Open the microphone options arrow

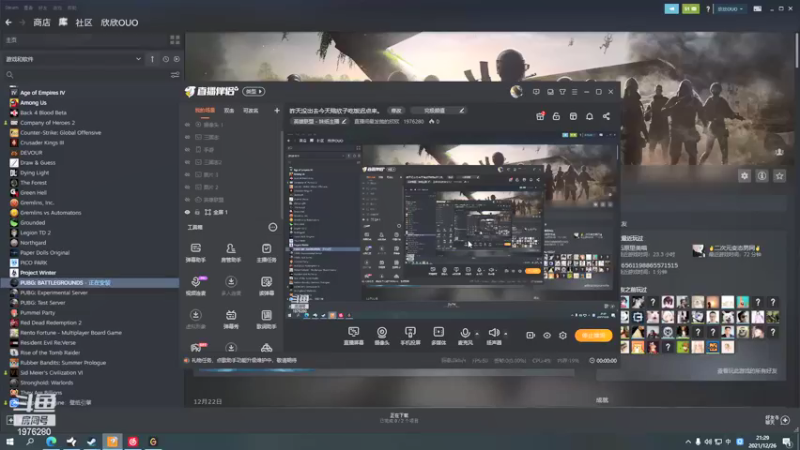(477, 334)
